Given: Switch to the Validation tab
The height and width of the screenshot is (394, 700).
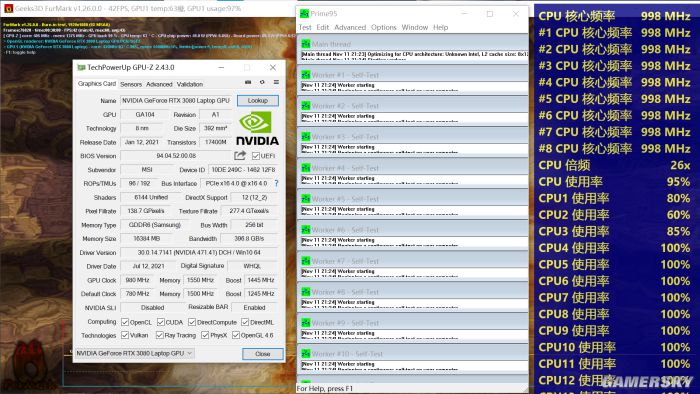Looking at the screenshot, I should tap(190, 84).
